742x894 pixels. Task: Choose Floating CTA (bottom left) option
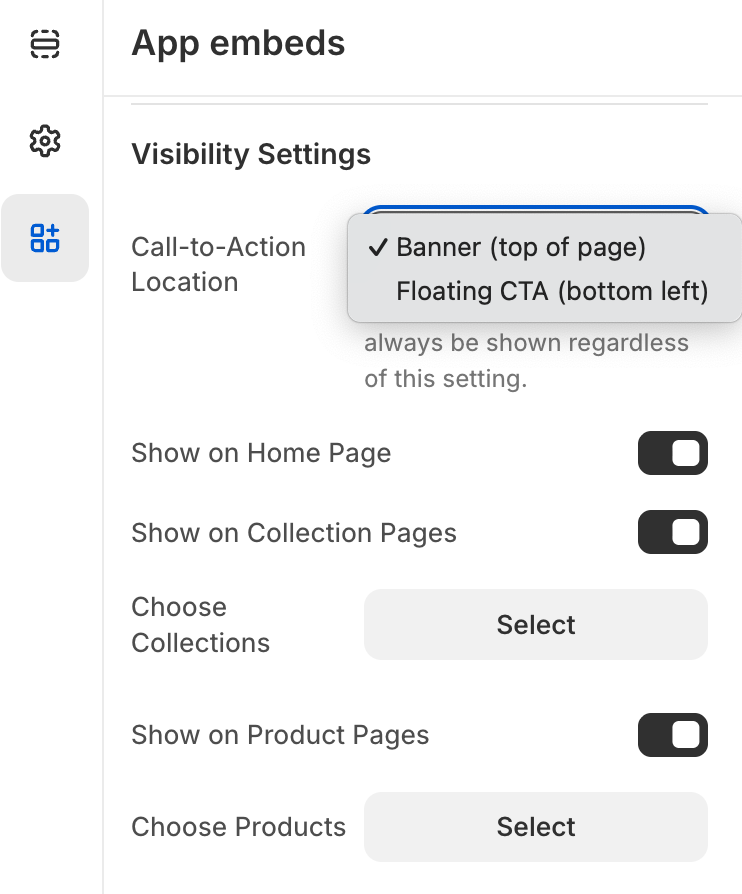tap(551, 291)
